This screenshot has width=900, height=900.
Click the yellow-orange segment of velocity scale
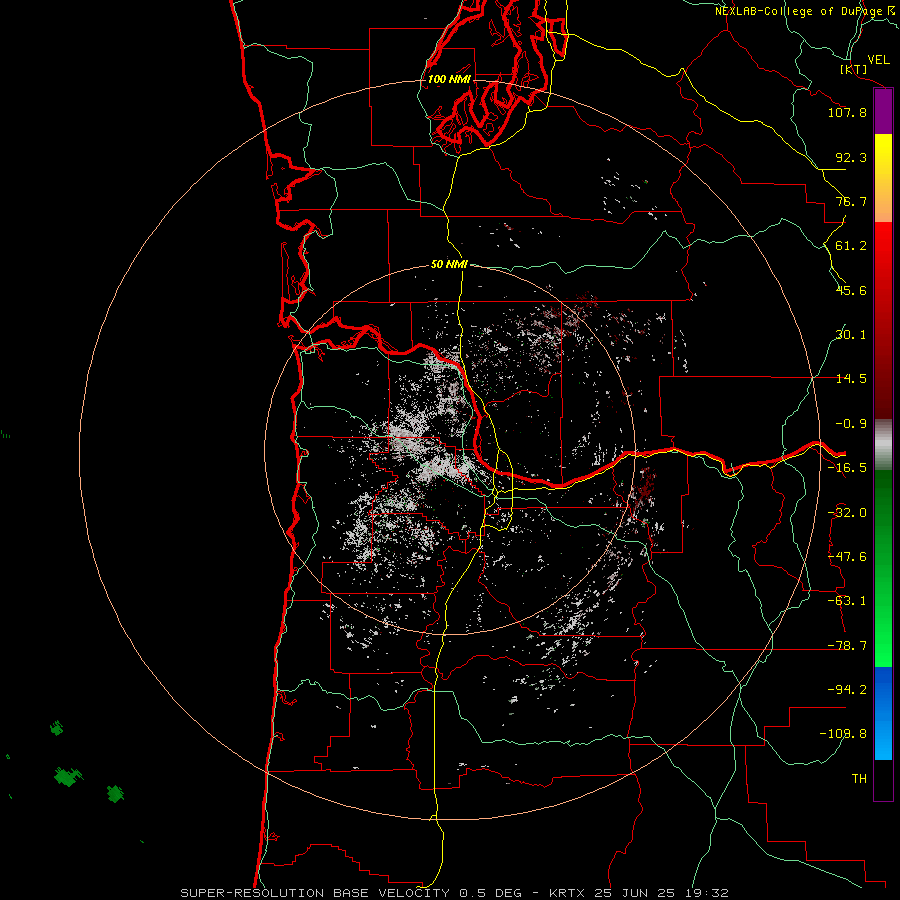click(883, 178)
